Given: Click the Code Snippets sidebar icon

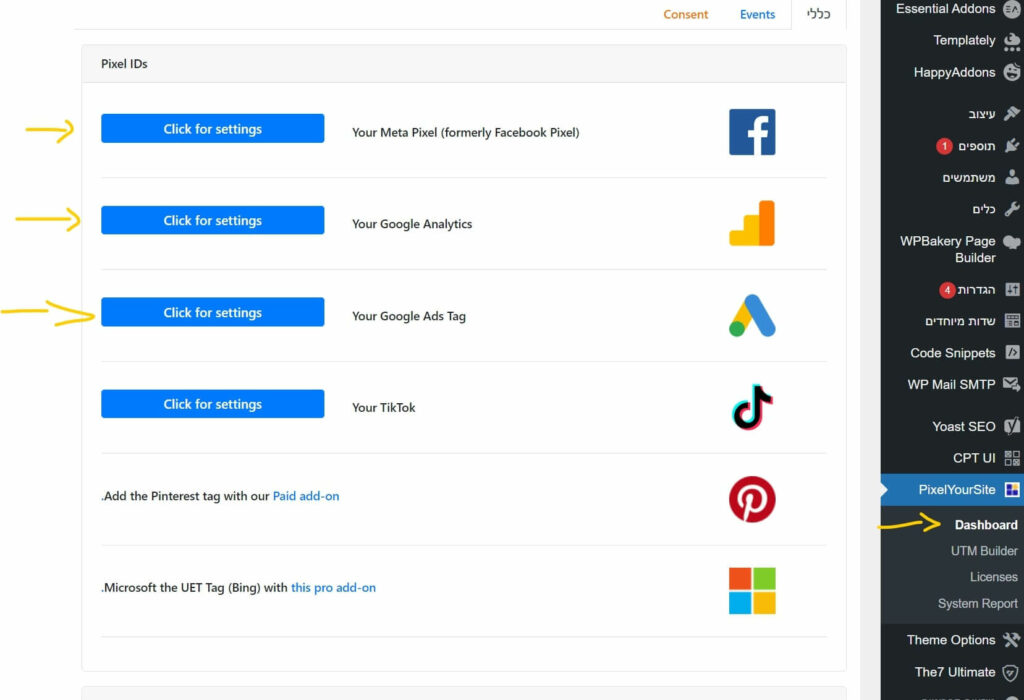Looking at the screenshot, I should coord(1012,353).
